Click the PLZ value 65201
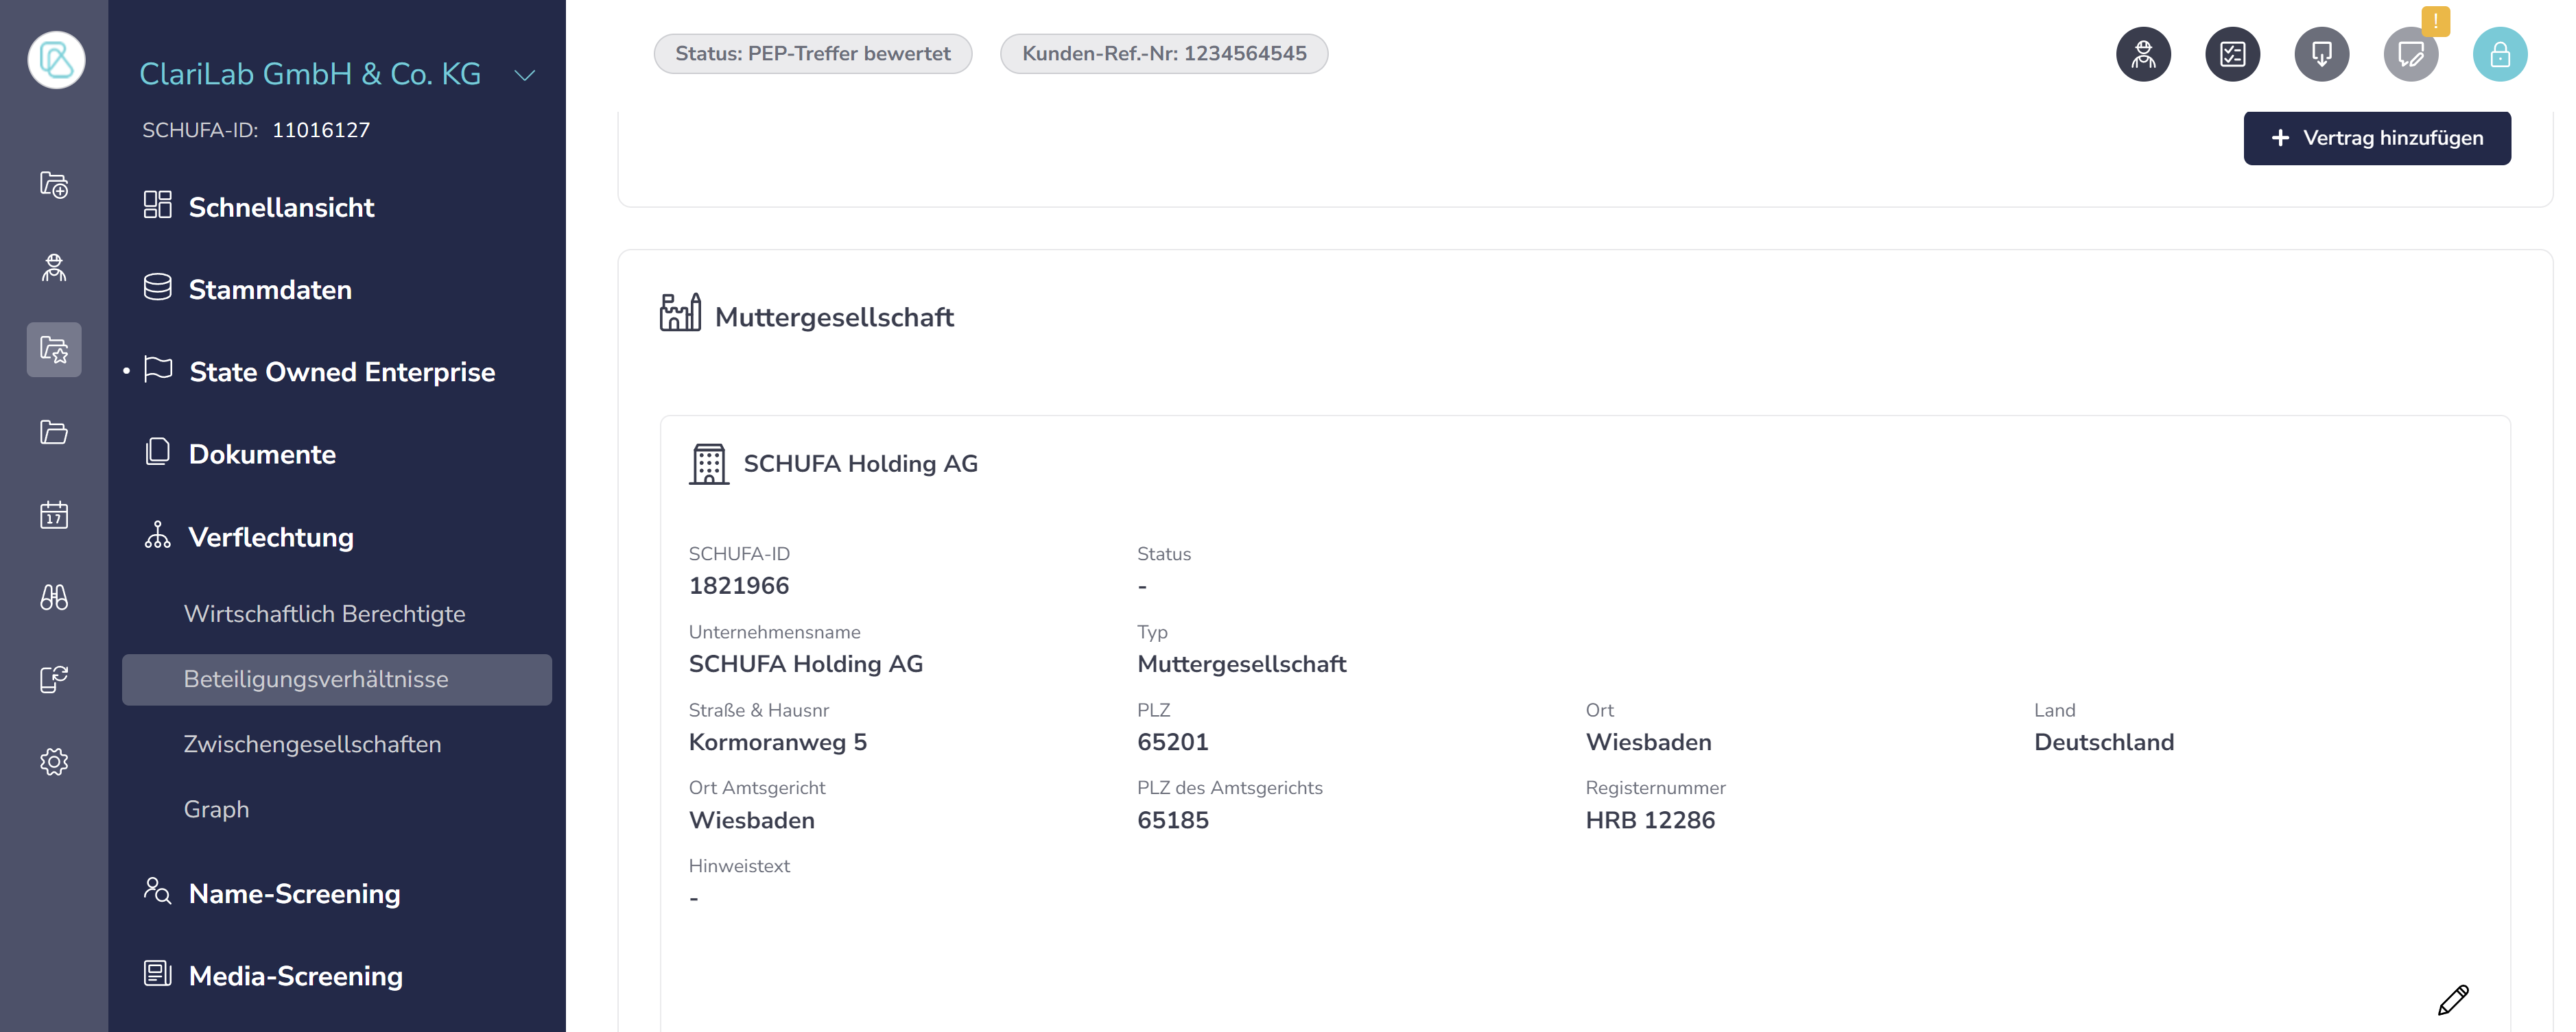This screenshot has height=1032, width=2576. point(1172,742)
